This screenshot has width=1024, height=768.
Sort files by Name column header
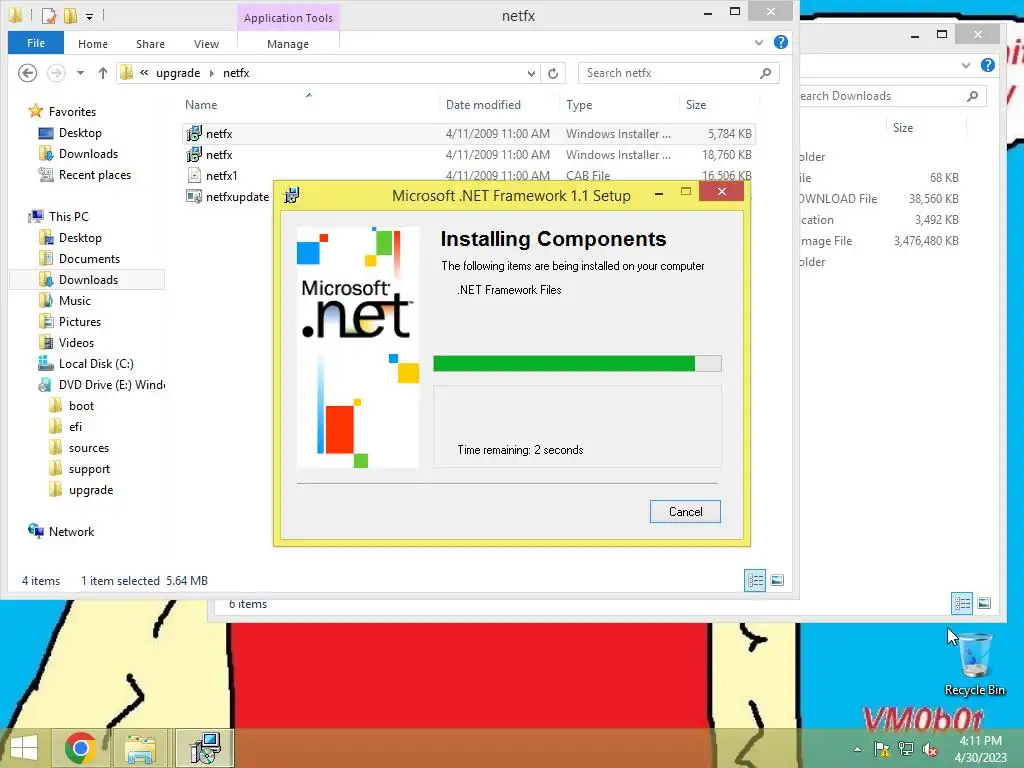click(200, 104)
